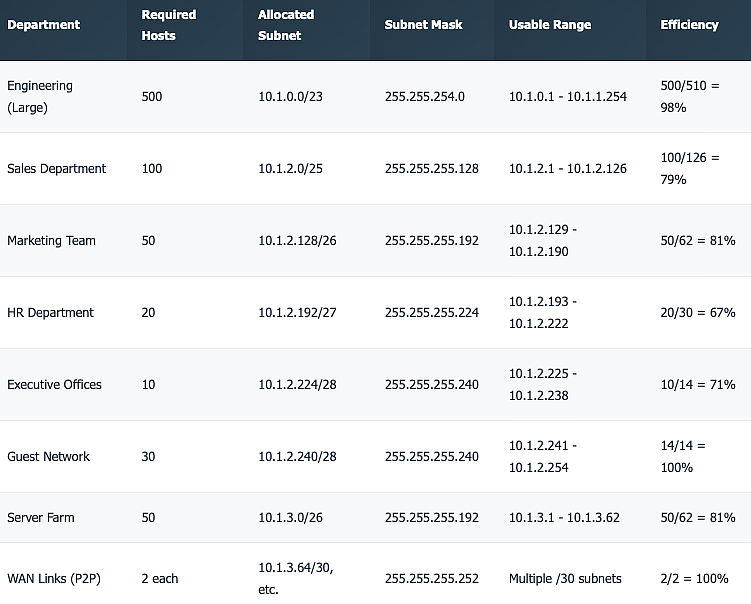The height and width of the screenshot is (604, 751).
Task: Click the Sales Department row label
Action: [x=57, y=169]
